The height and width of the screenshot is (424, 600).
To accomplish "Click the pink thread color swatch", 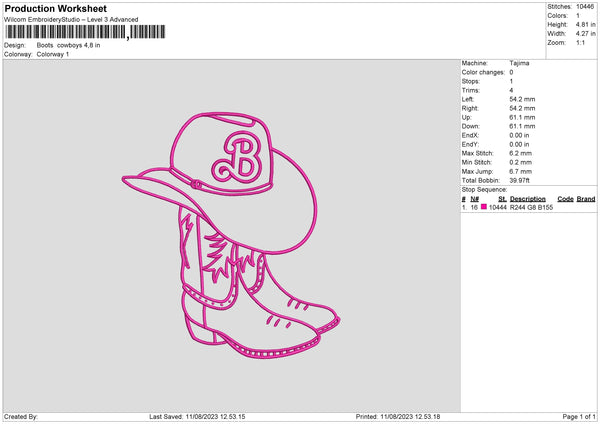I will click(x=485, y=206).
